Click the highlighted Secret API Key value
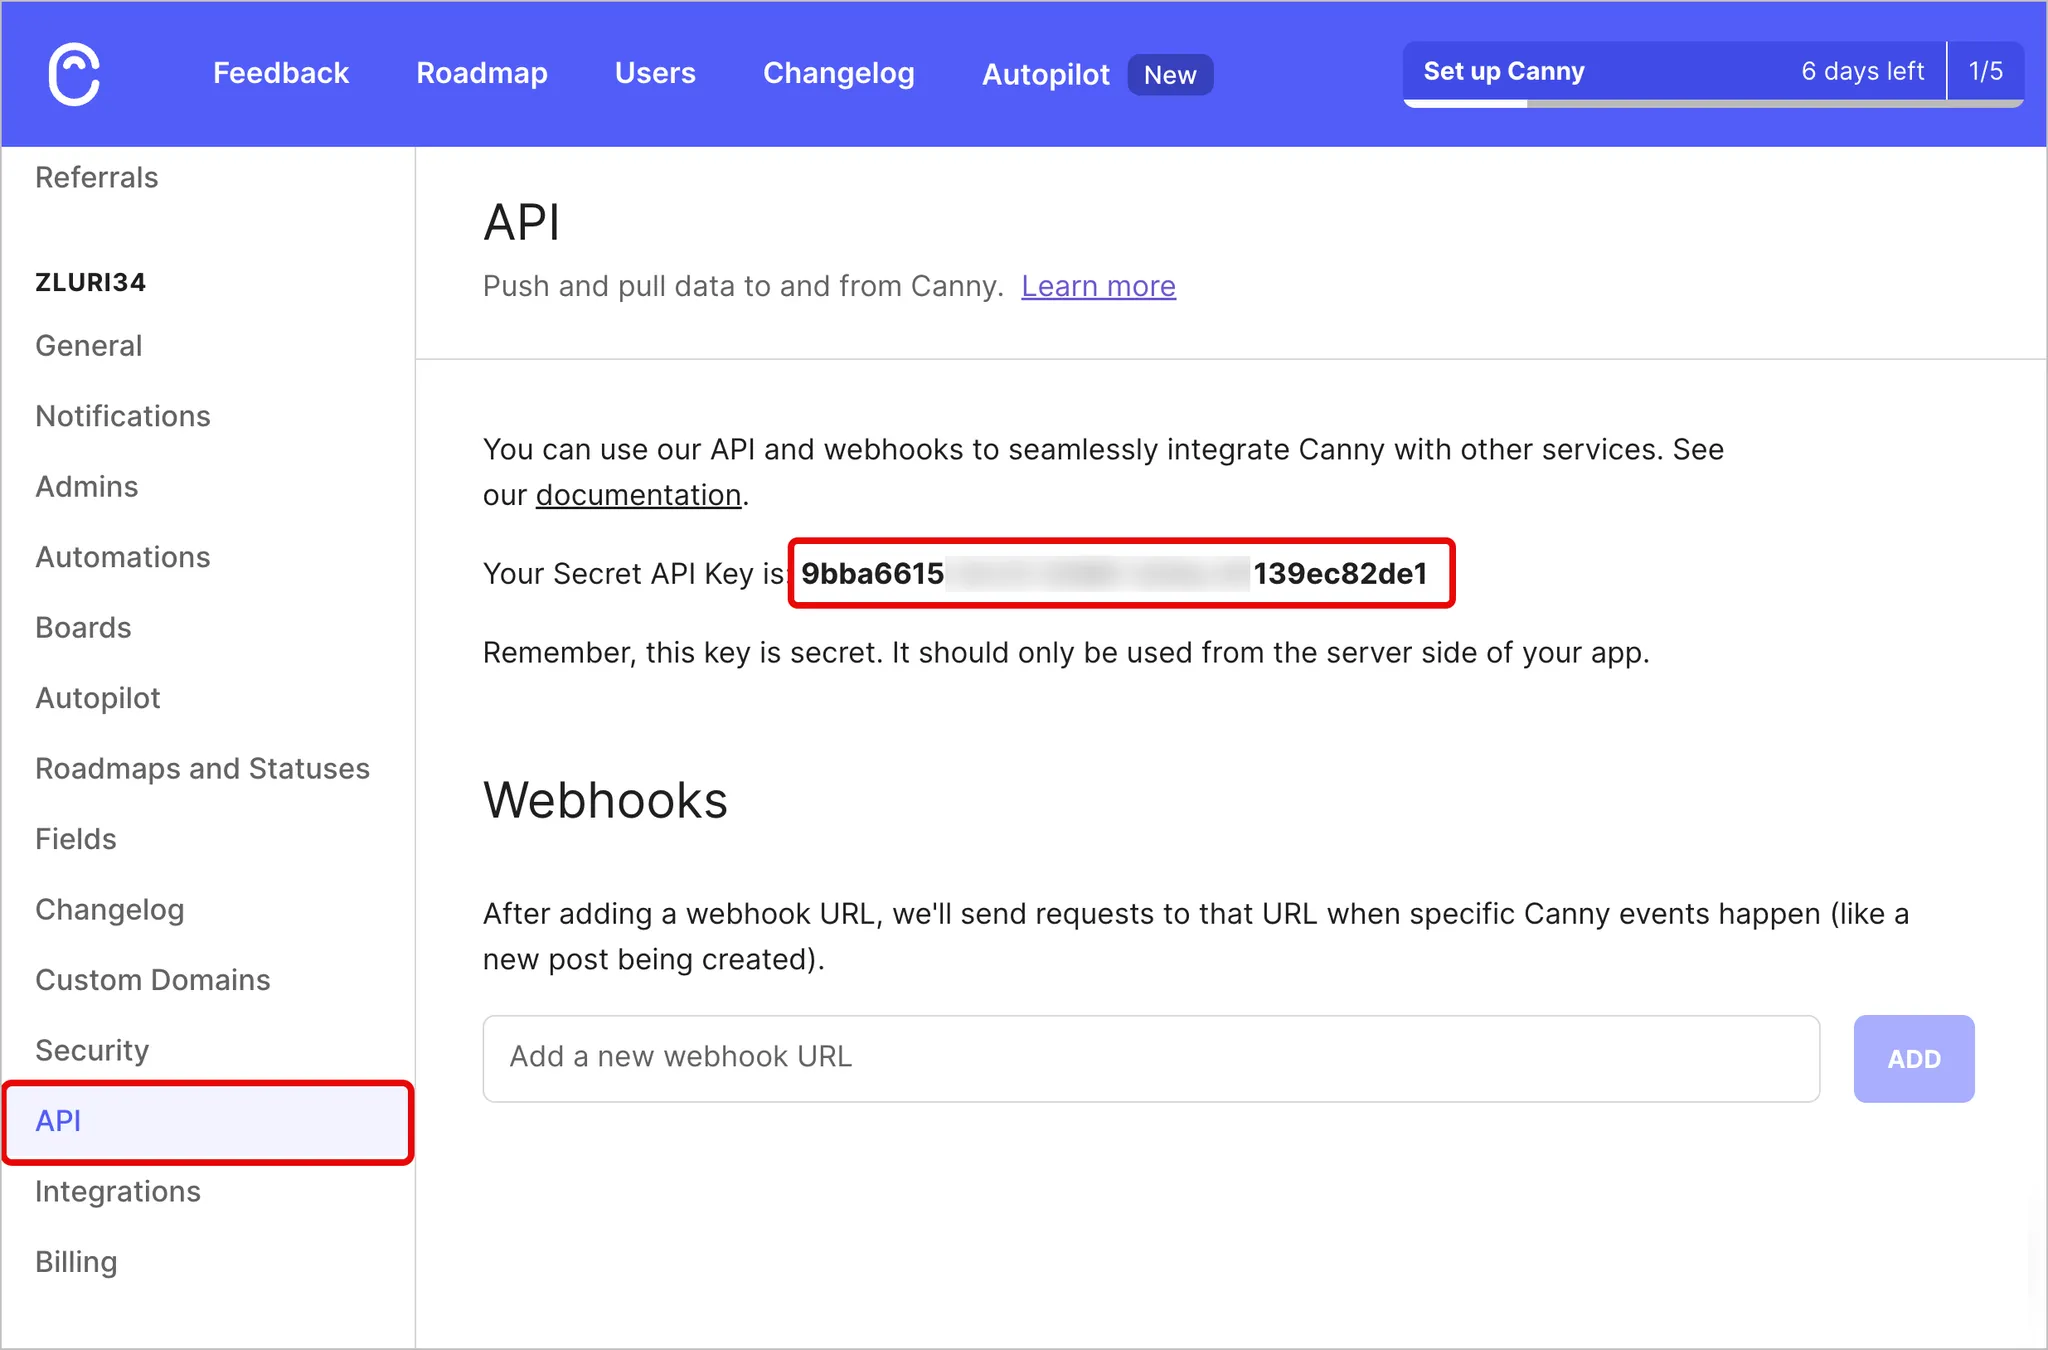The width and height of the screenshot is (2048, 1350). [1120, 573]
